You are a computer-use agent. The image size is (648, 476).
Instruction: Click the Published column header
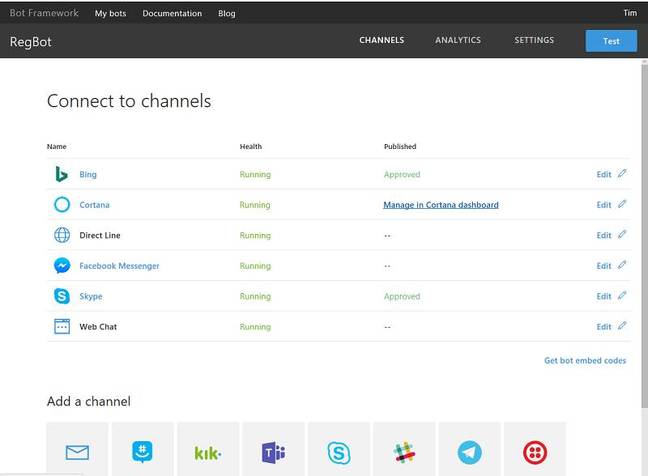point(400,146)
